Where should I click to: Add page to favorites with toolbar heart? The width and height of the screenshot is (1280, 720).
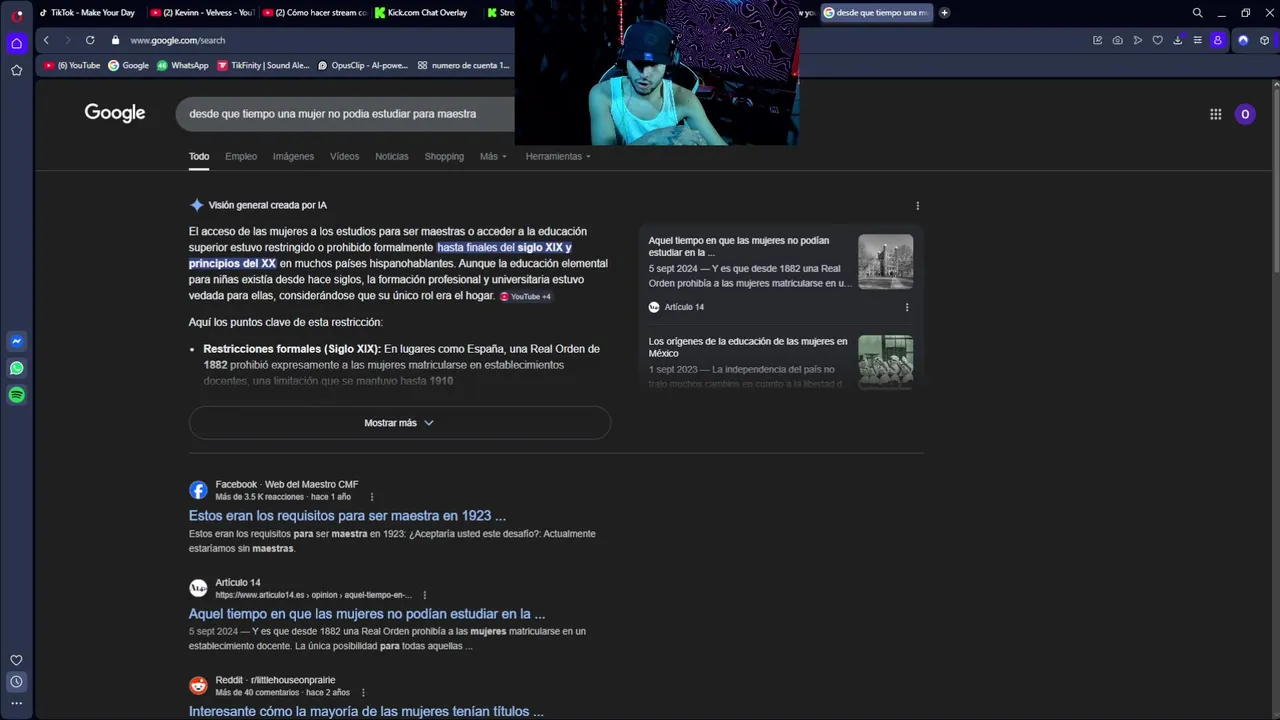pos(1157,40)
